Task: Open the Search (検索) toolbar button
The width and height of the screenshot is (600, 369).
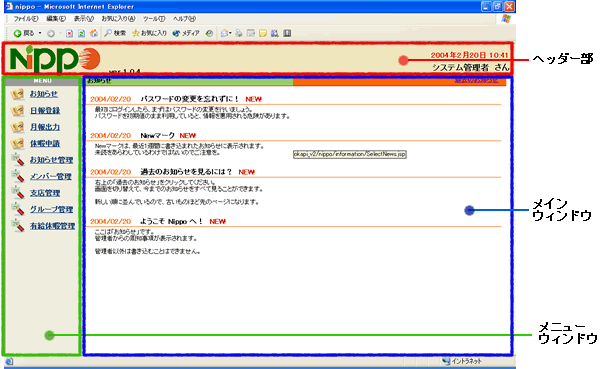Action: (x=115, y=33)
